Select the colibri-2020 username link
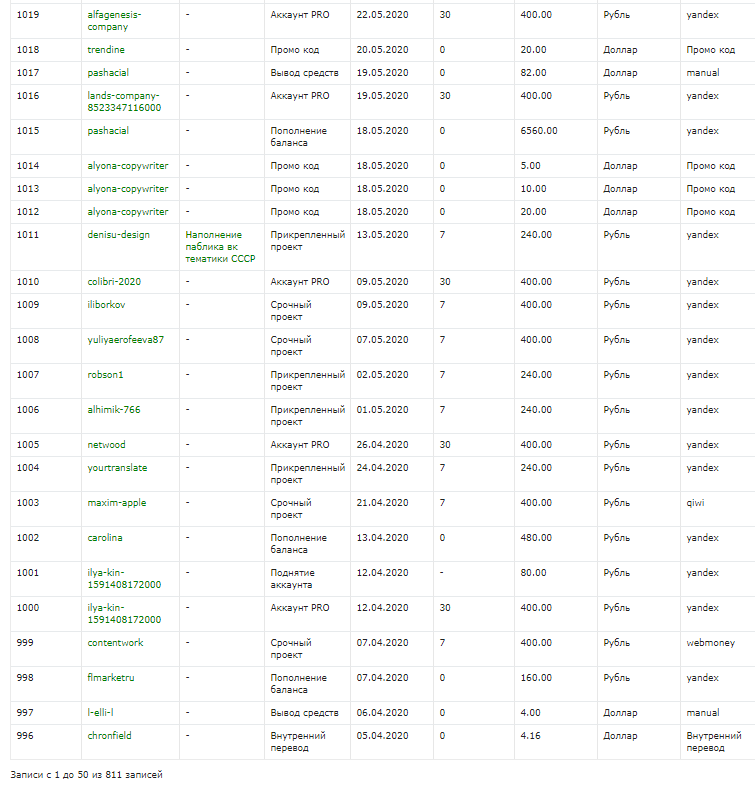Image resolution: width=755 pixels, height=800 pixels. 114,282
